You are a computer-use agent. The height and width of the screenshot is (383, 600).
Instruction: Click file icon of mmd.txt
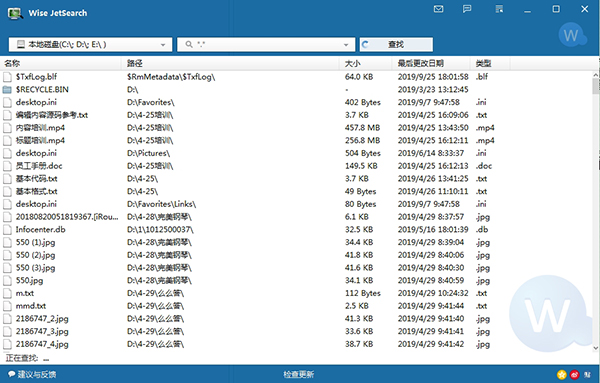tap(7, 306)
